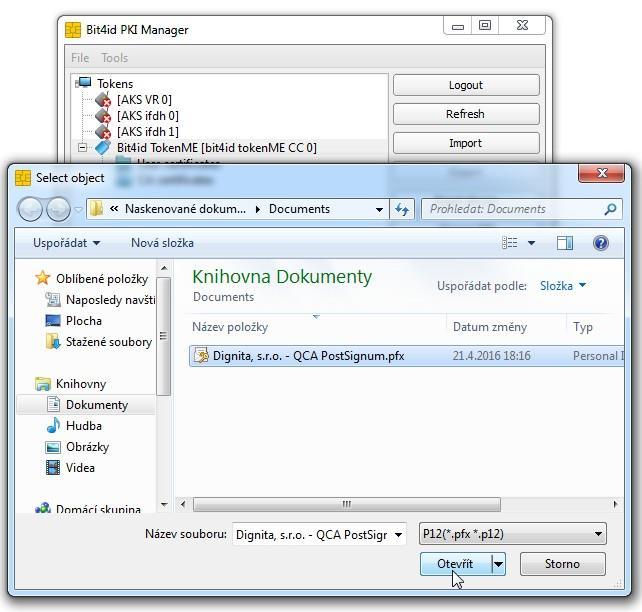Expand the filename dropdown arrow
Image resolution: width=642 pixels, height=612 pixels.
click(398, 535)
